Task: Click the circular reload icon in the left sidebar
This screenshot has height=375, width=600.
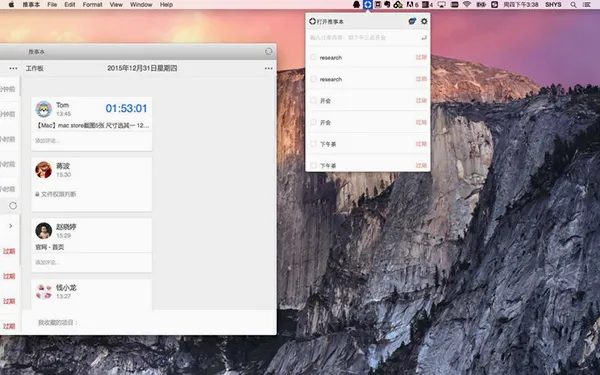Action: click(13, 205)
